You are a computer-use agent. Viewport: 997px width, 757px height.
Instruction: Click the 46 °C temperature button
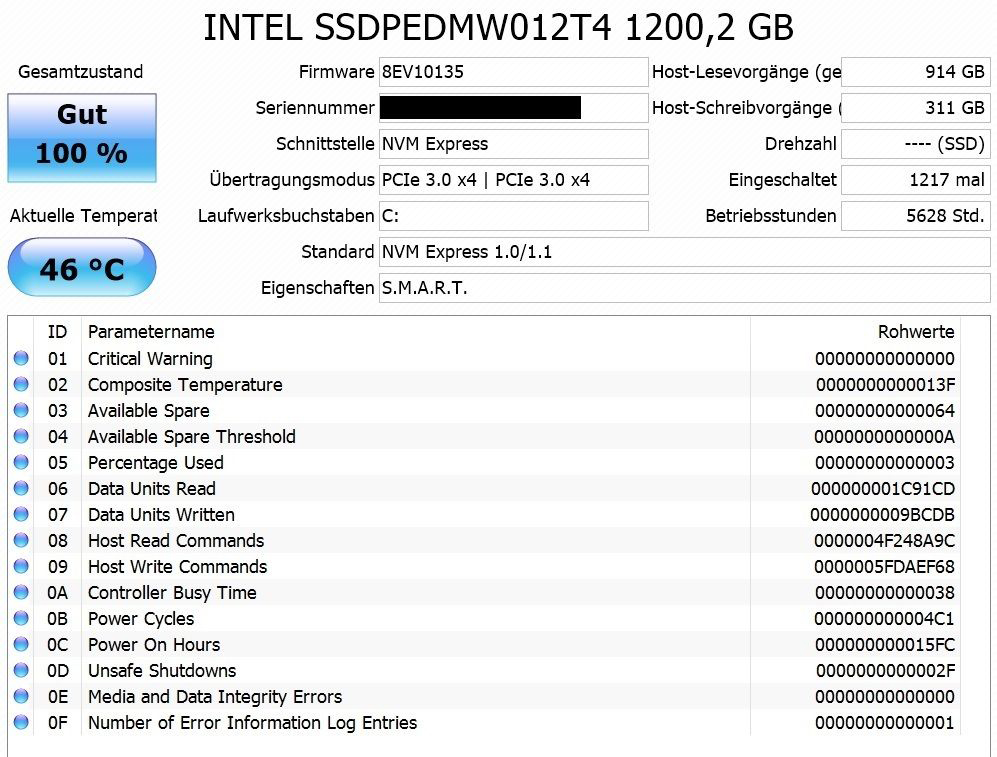(82, 268)
